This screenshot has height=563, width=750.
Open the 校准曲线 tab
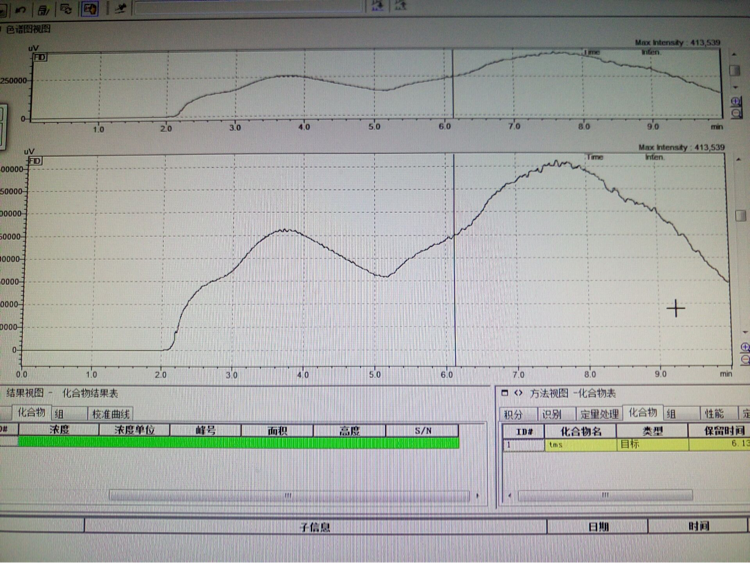110,414
